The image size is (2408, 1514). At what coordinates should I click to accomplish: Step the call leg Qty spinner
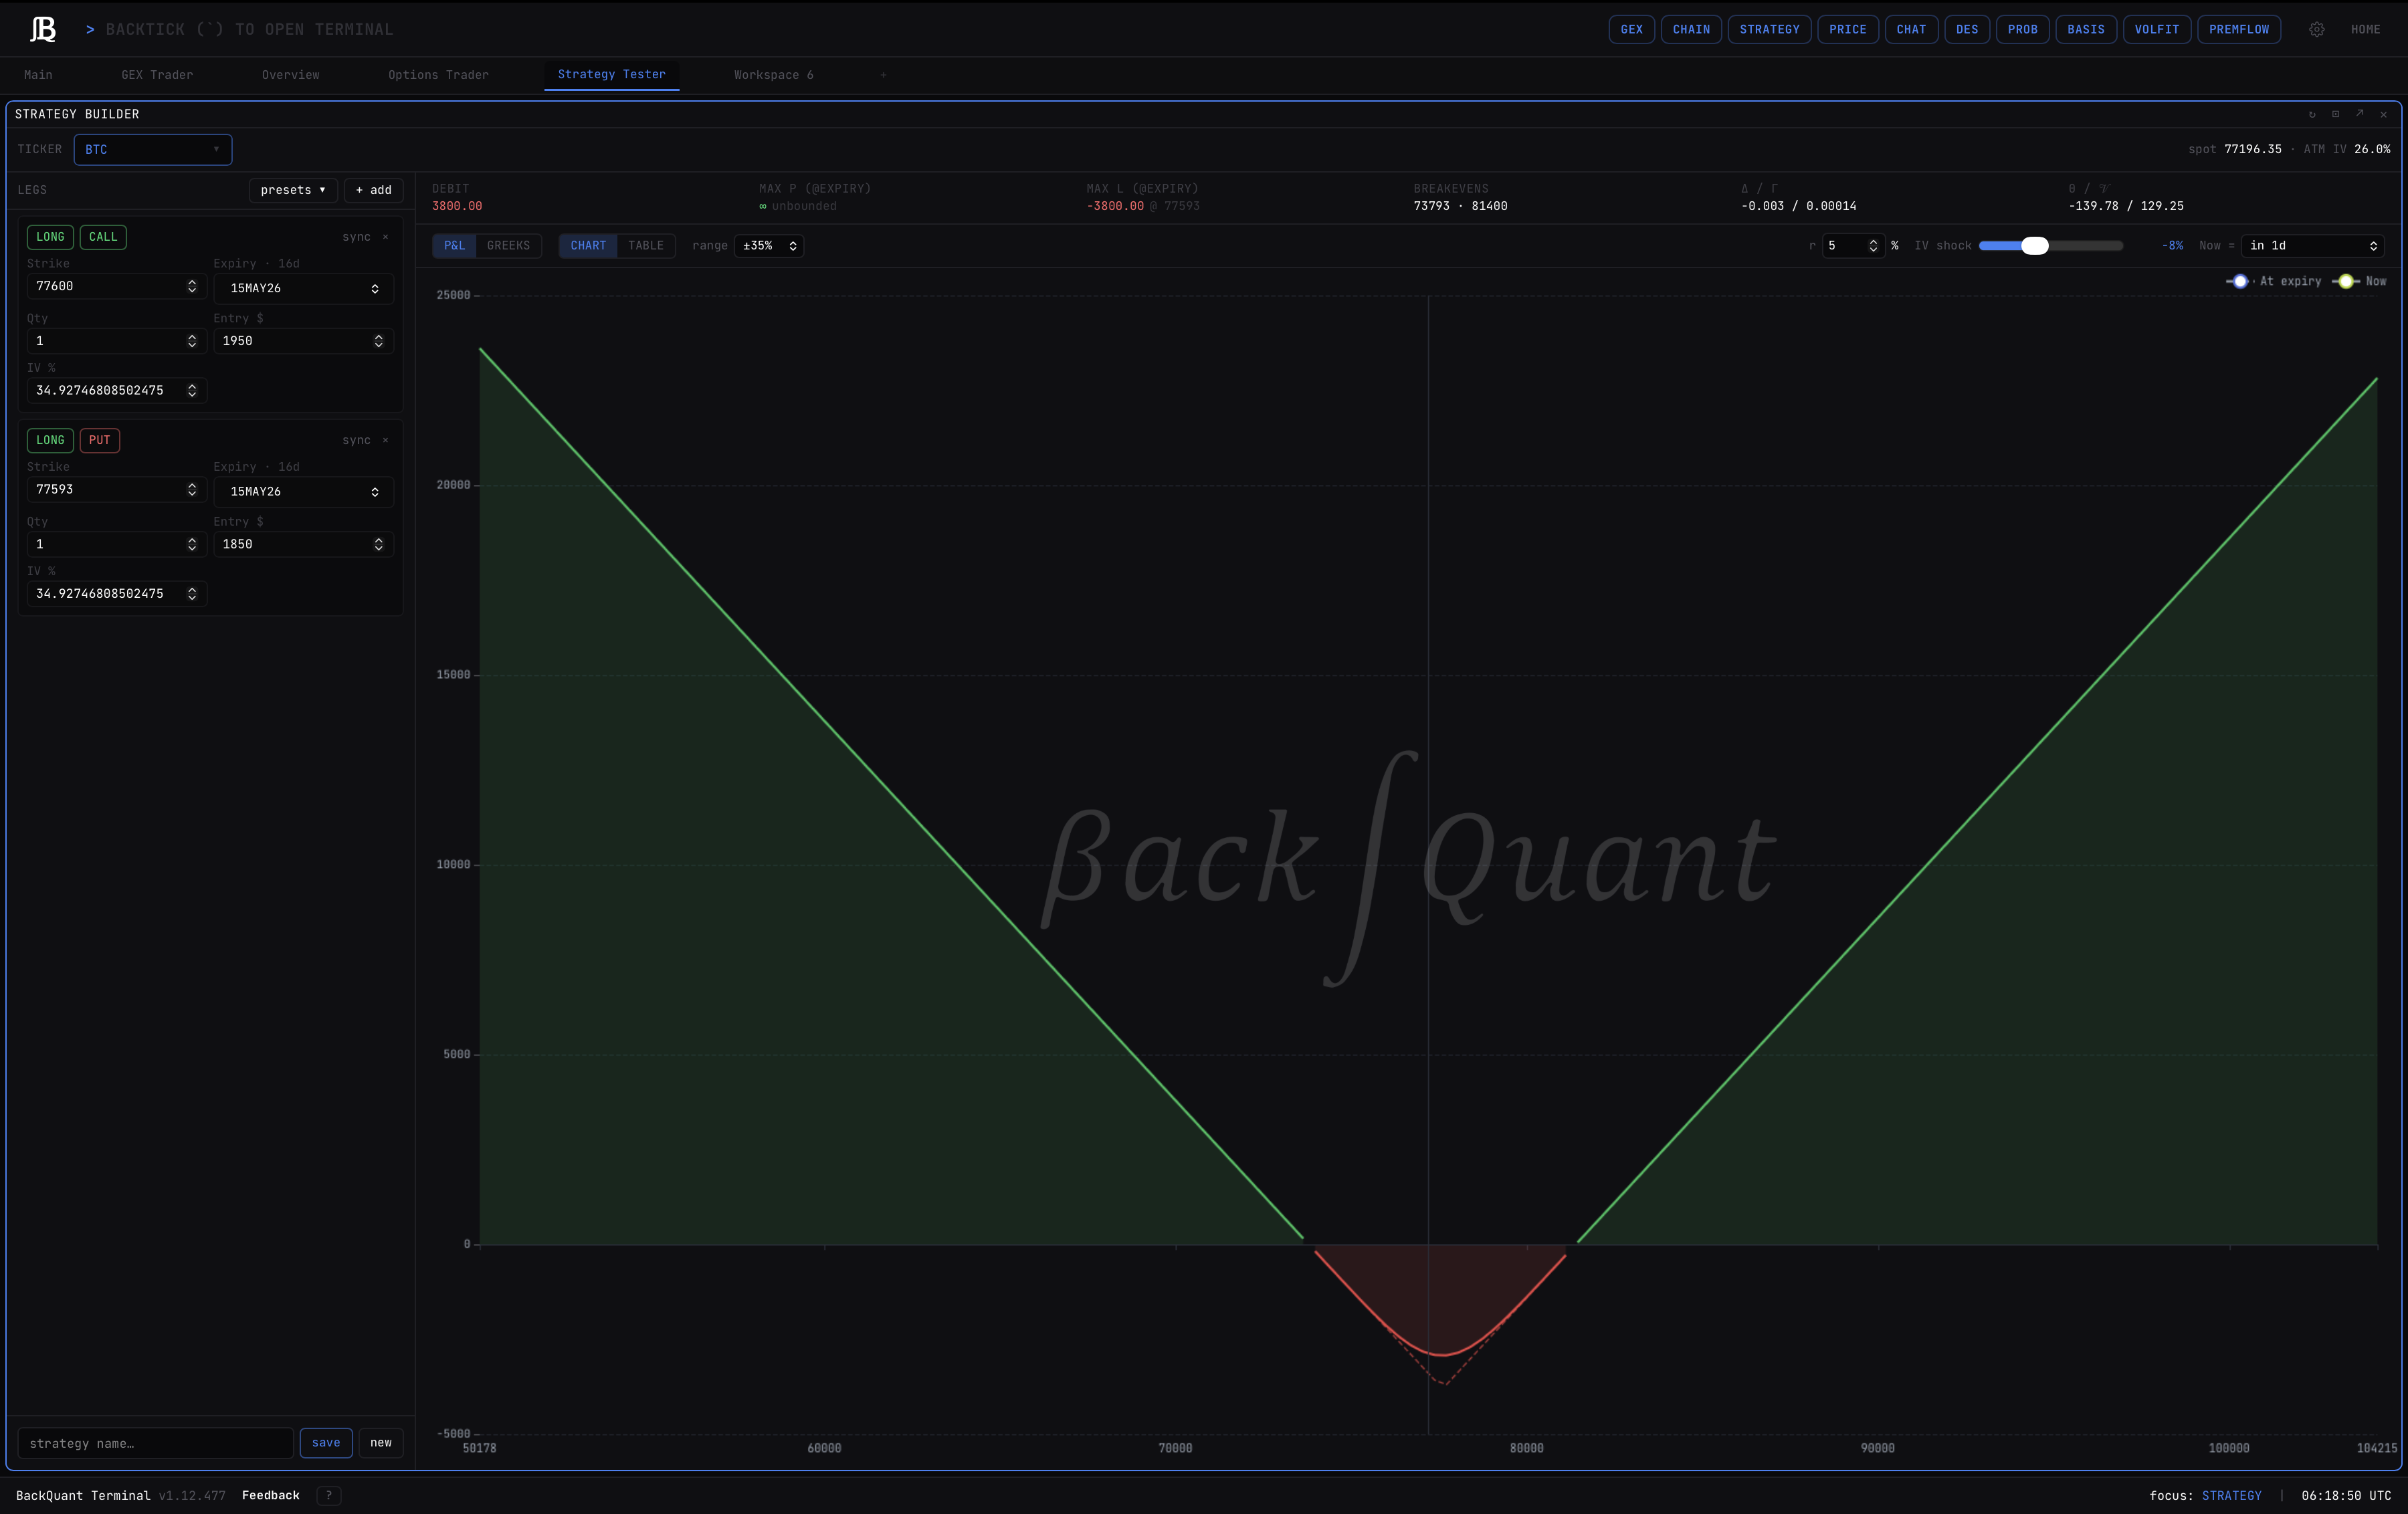[192, 341]
